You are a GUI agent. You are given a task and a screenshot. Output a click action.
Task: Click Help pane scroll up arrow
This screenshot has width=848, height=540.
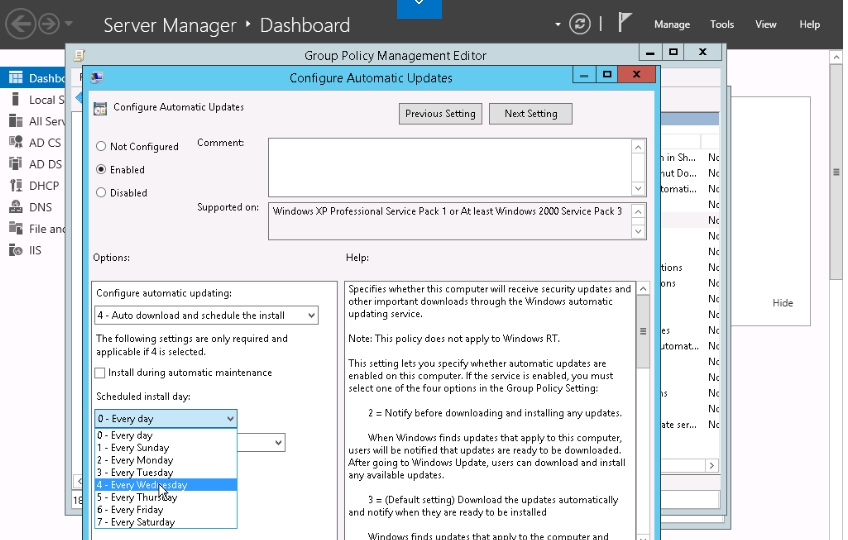643,289
